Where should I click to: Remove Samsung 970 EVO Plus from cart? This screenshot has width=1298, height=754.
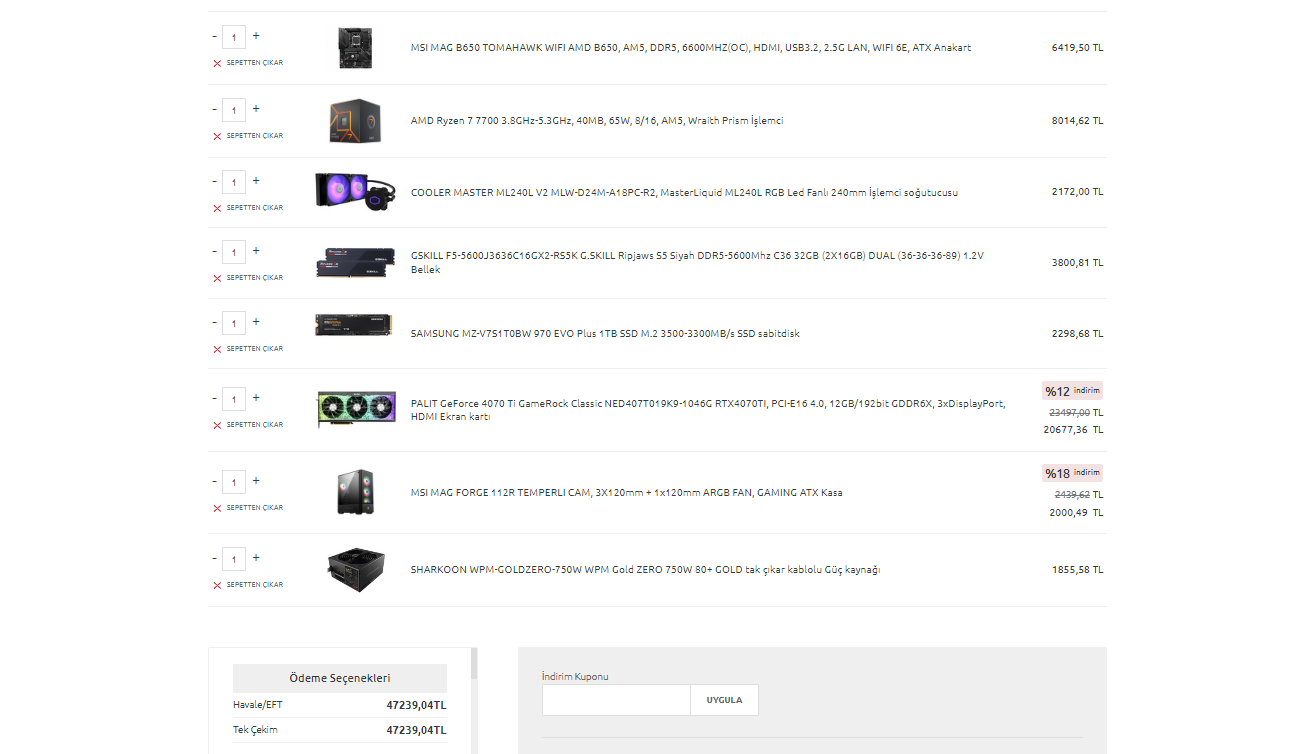[248, 349]
